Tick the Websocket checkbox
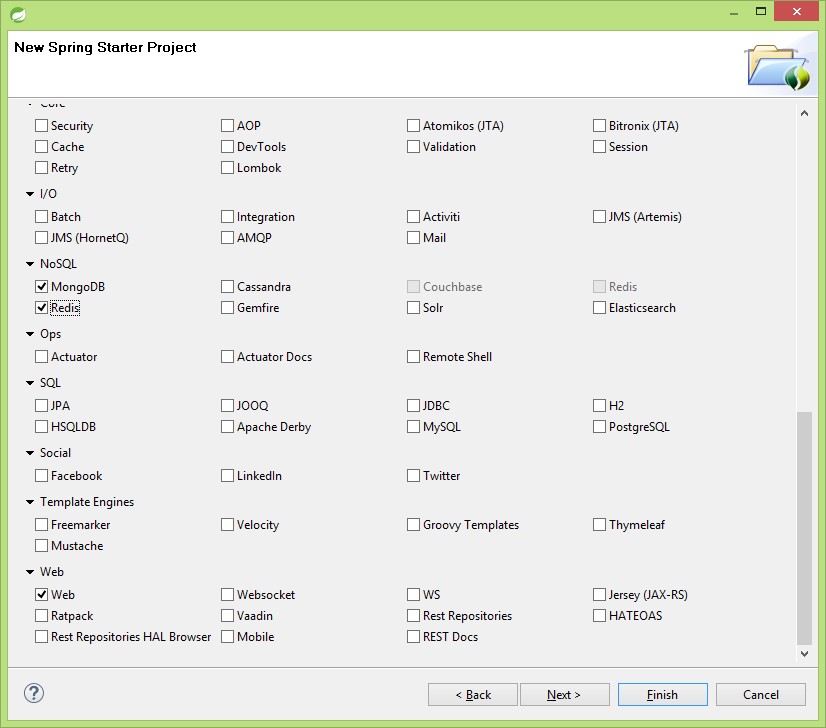826x728 pixels. point(227,595)
